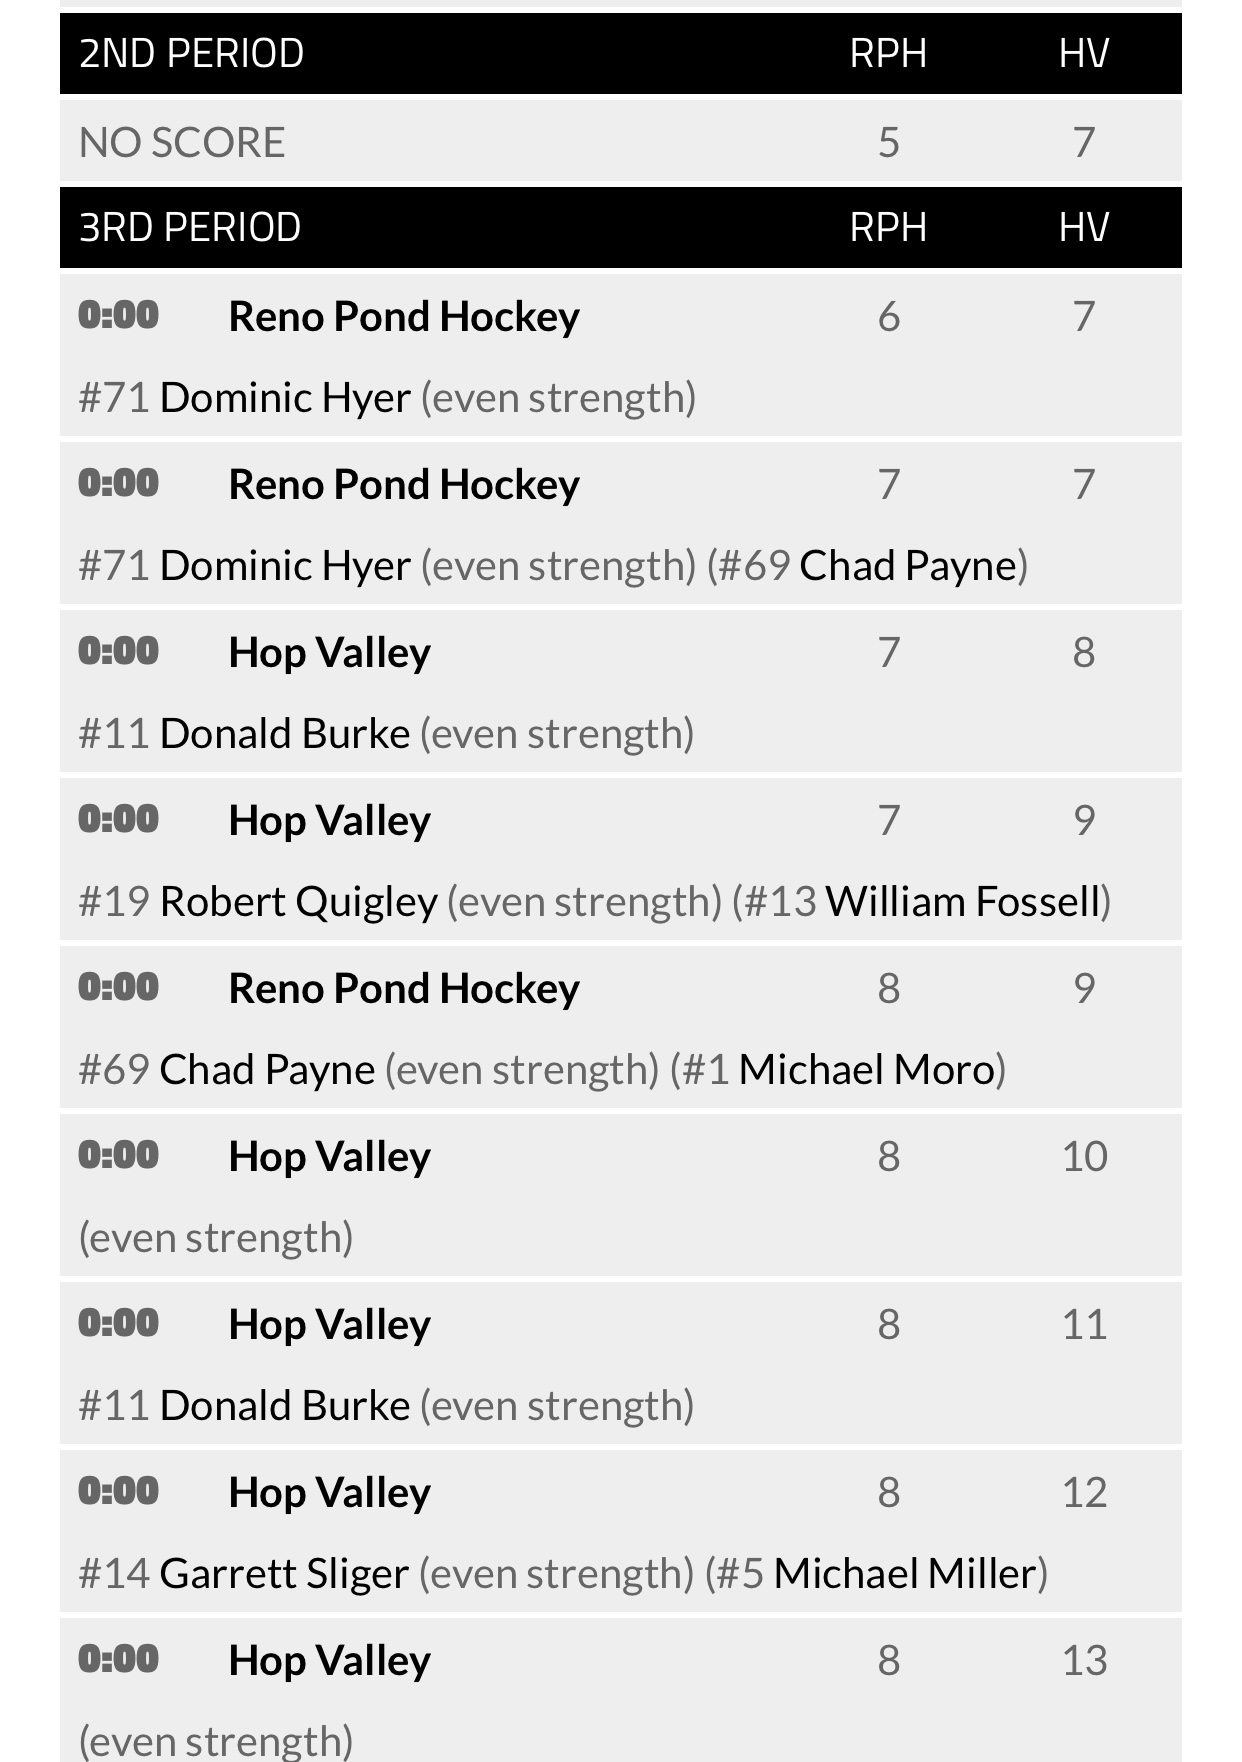Select Hop Valley on the 8-13 goal
This screenshot has width=1242, height=1762.
pos(329,1661)
